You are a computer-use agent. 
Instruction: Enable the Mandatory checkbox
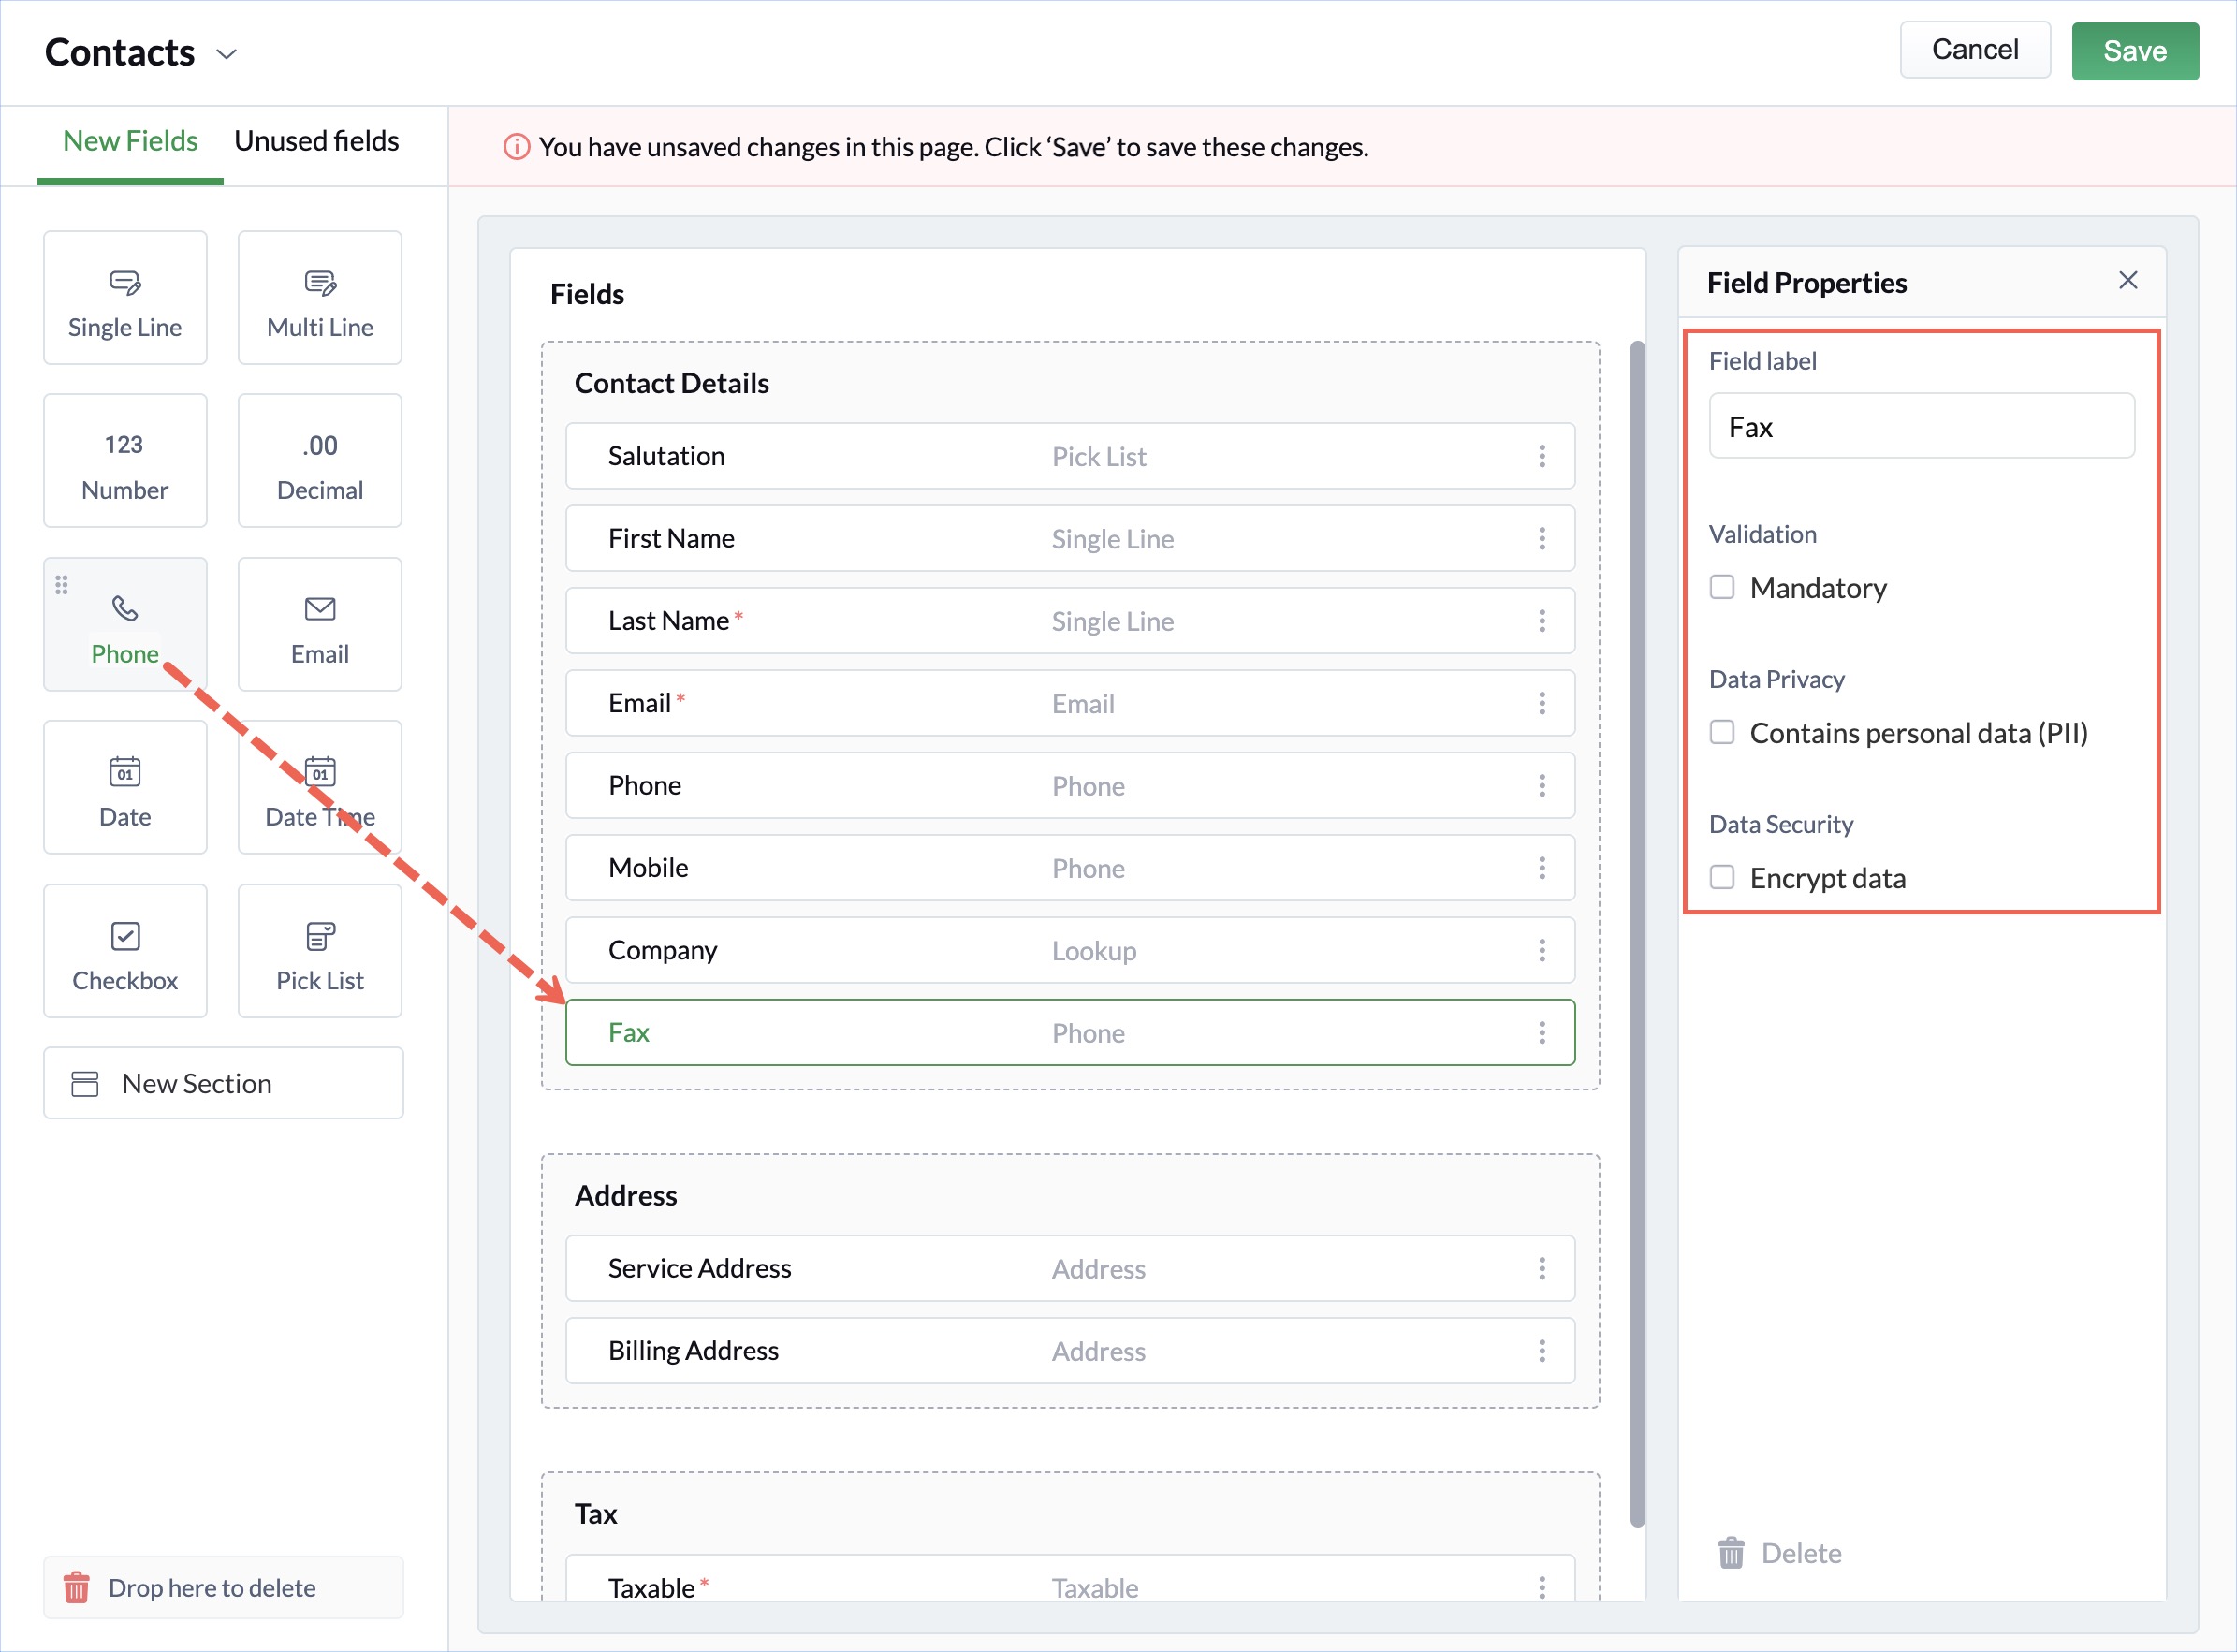[1722, 587]
